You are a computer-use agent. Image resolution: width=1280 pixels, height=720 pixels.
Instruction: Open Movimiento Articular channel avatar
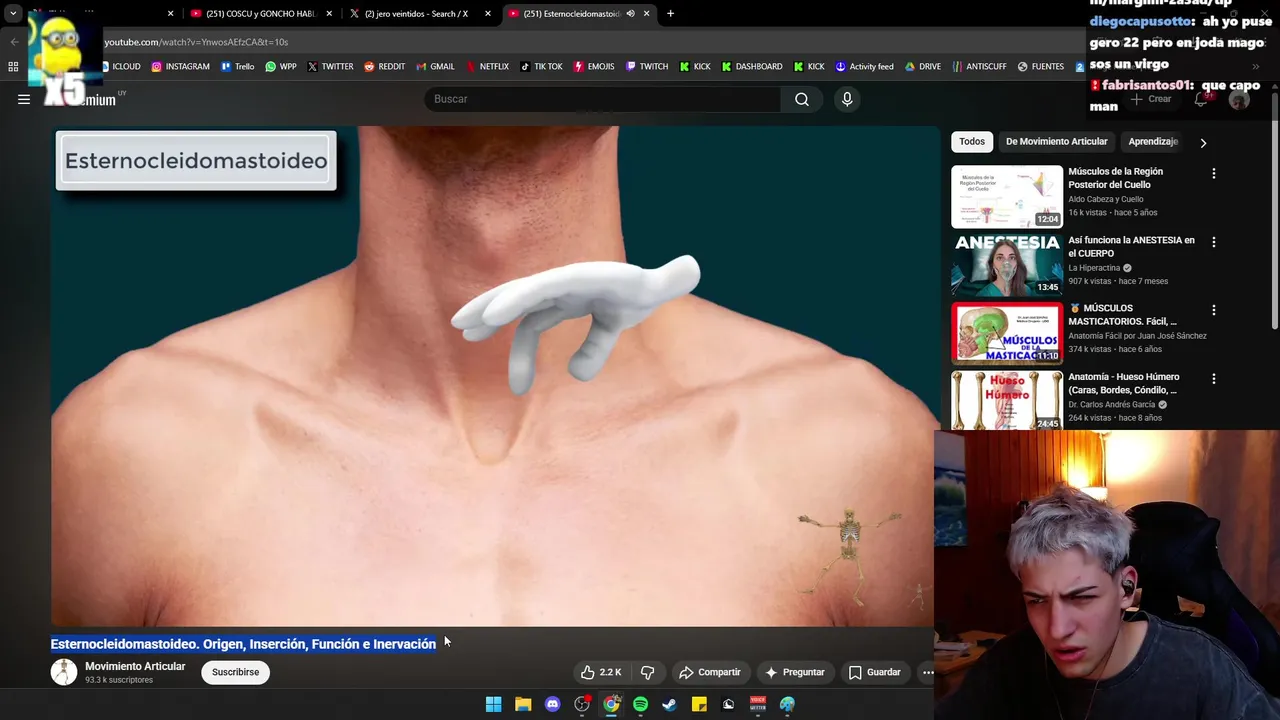(64, 672)
